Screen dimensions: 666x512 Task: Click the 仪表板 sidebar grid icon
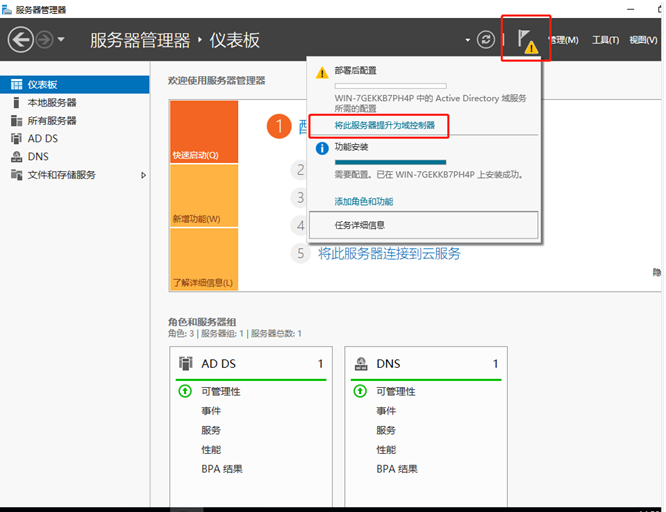click(17, 85)
